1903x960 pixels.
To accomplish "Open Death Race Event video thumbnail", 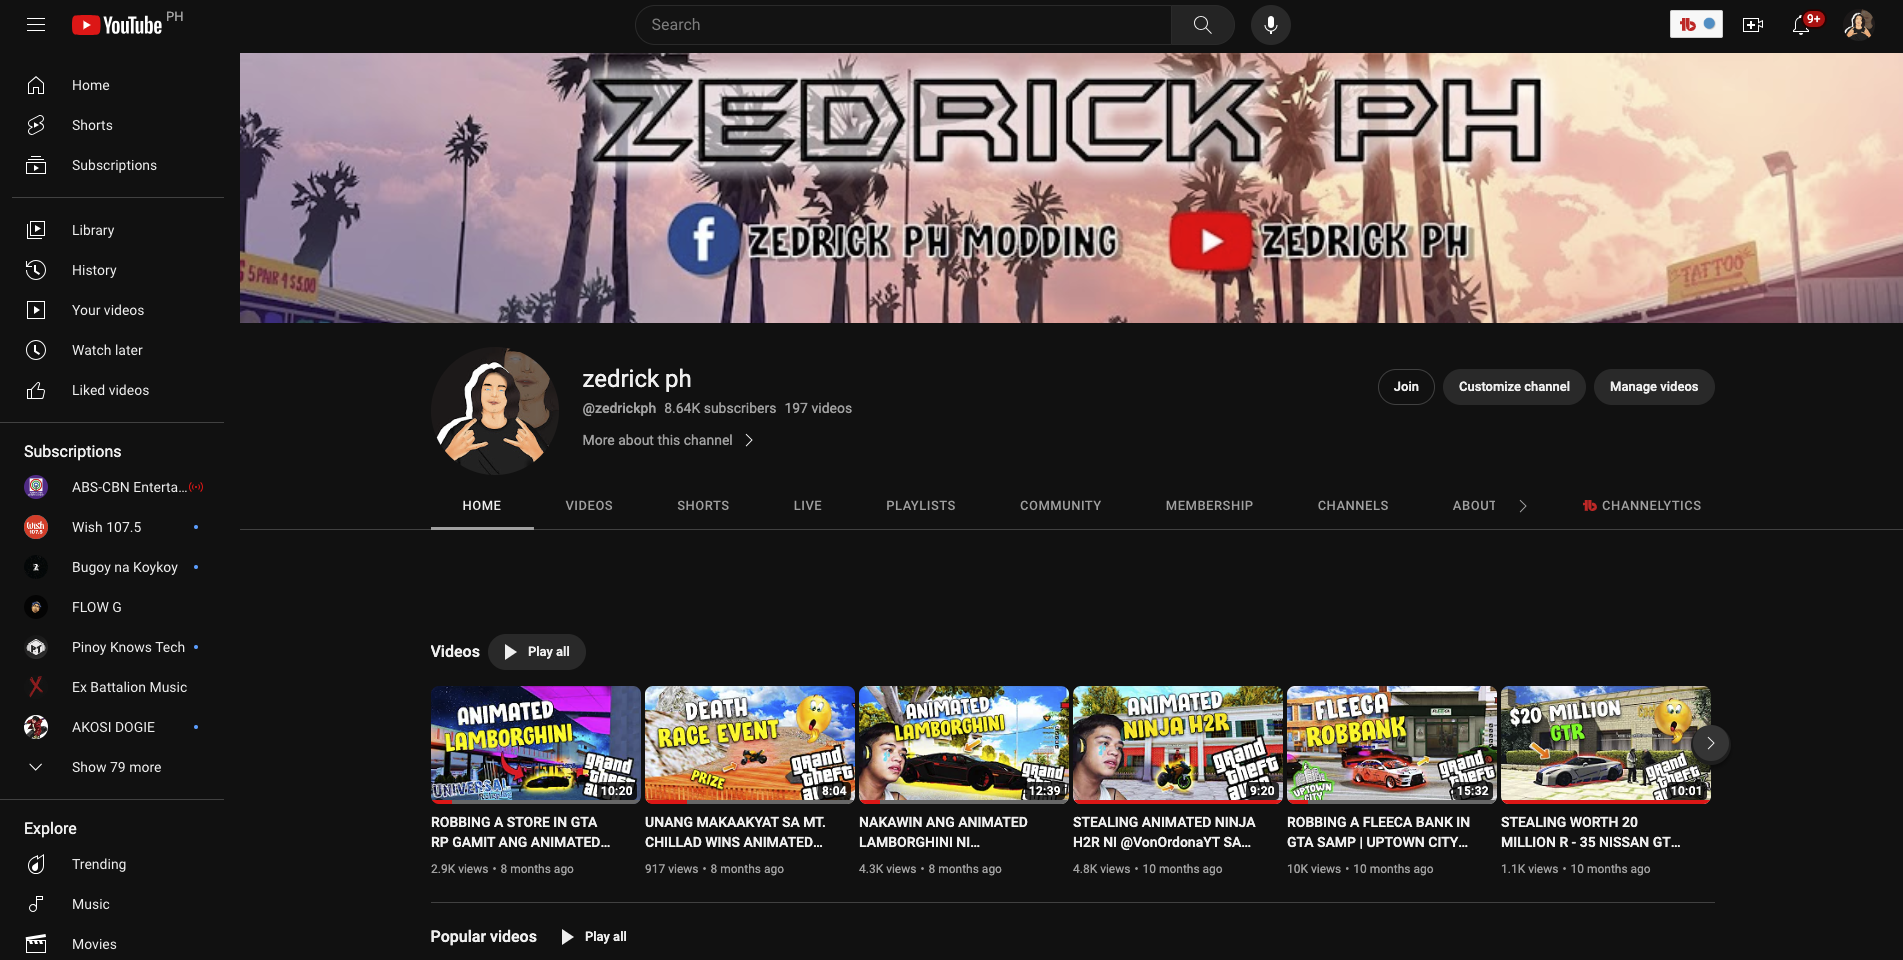I will [x=750, y=744].
